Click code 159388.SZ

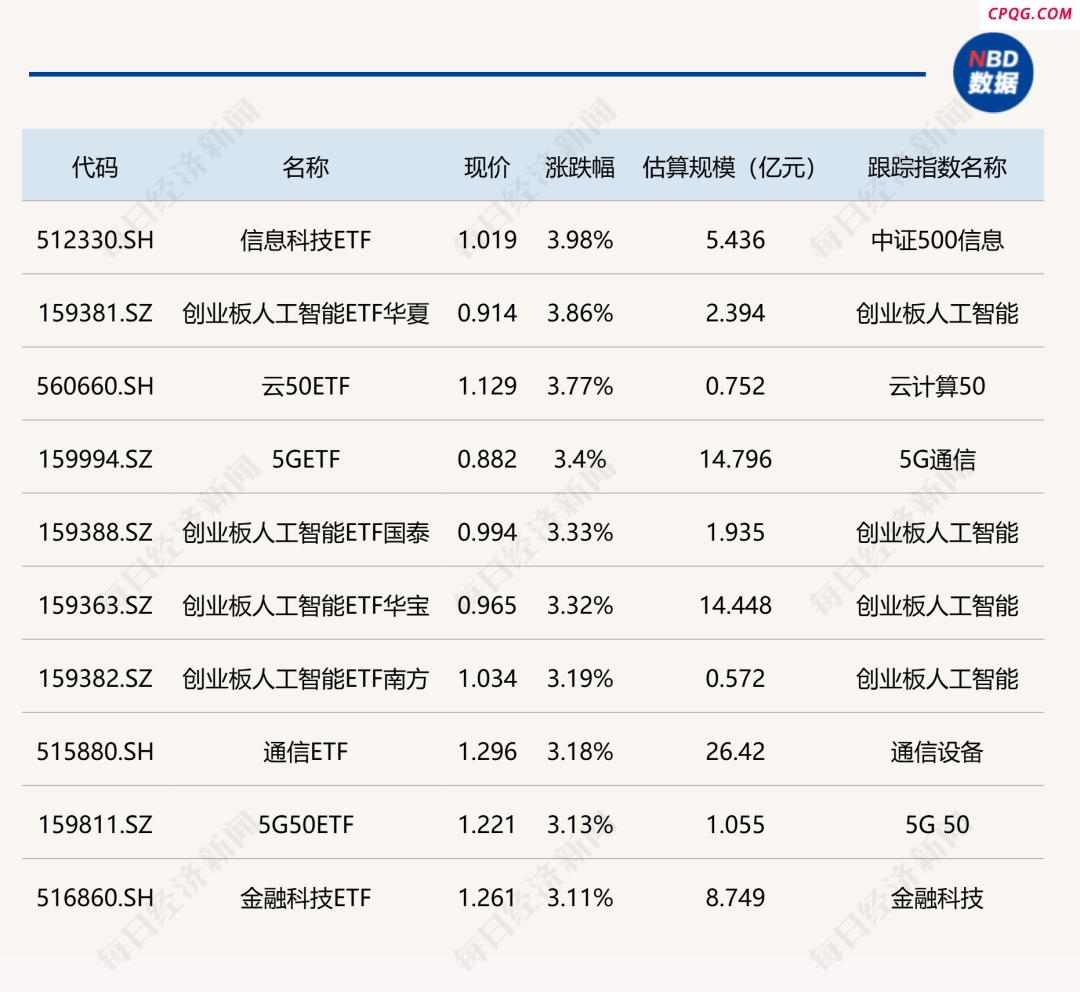(x=95, y=533)
